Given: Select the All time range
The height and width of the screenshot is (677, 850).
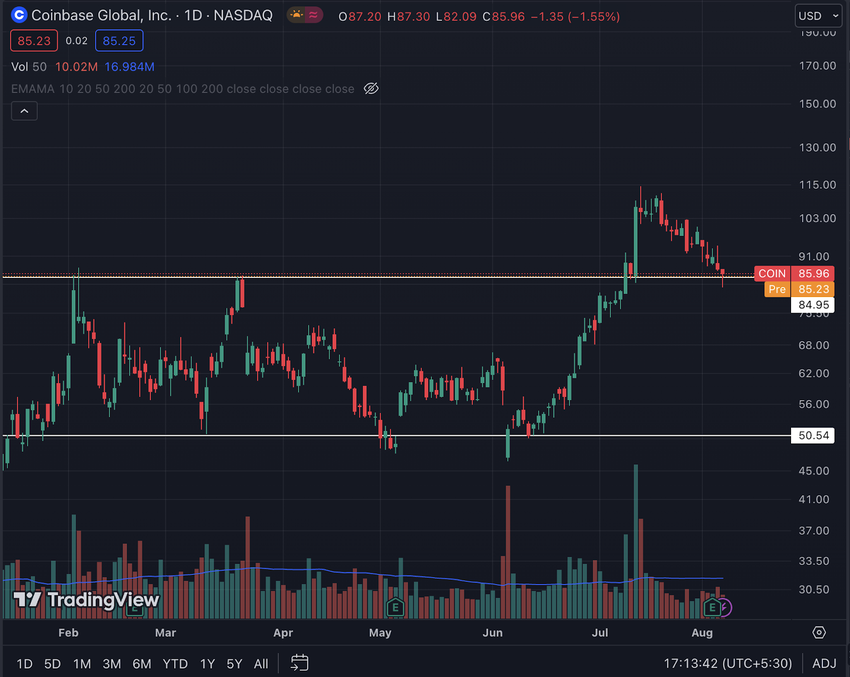Looking at the screenshot, I should point(261,663).
